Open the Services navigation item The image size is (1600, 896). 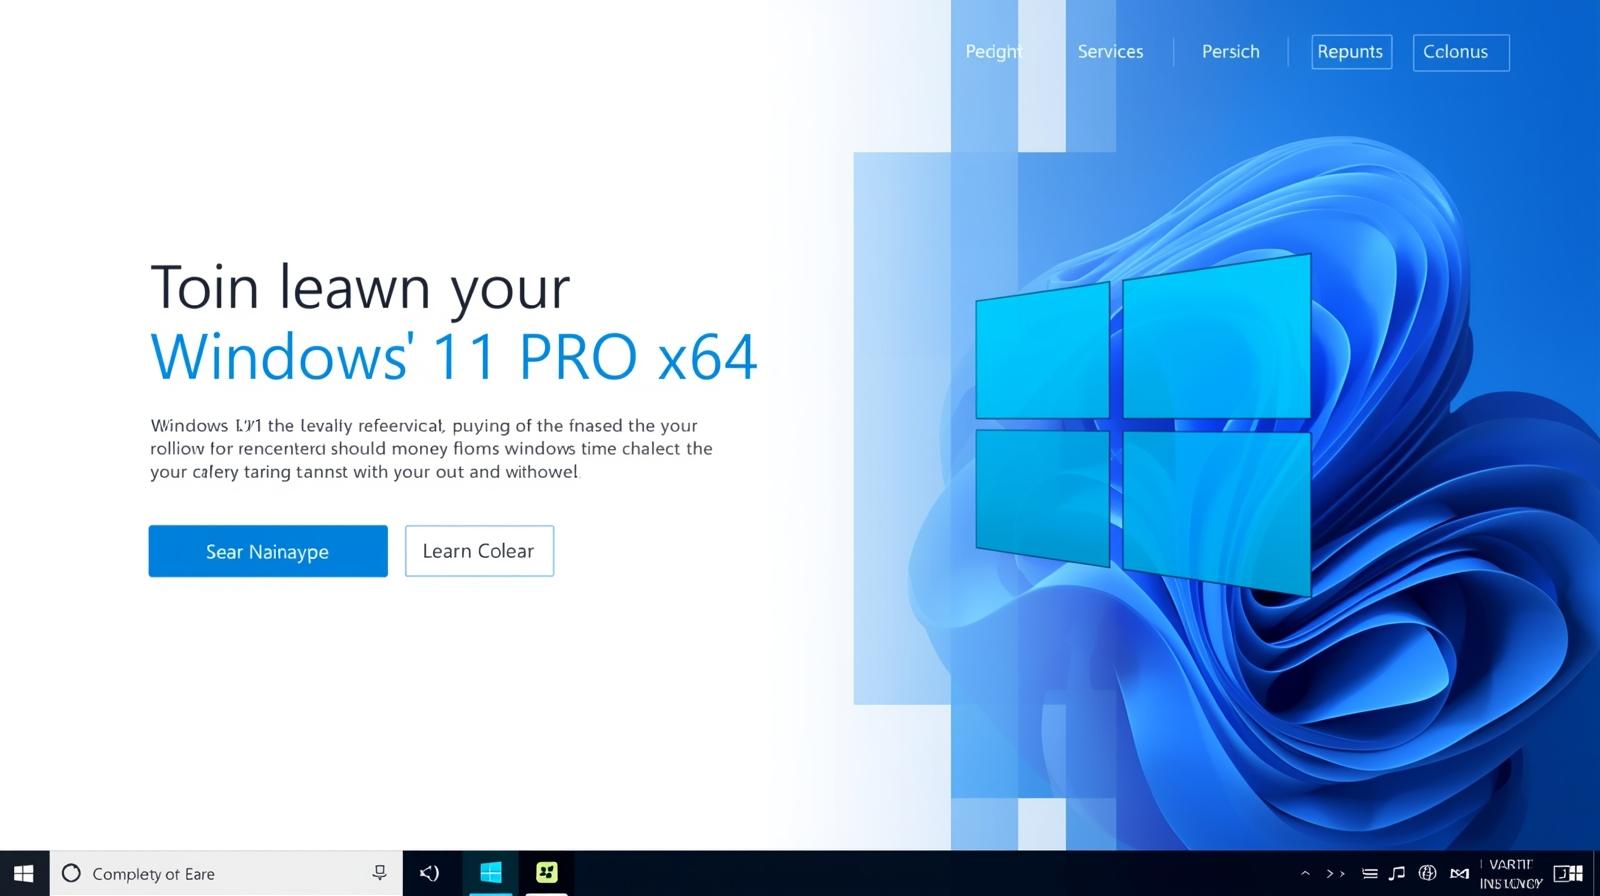tap(1110, 52)
